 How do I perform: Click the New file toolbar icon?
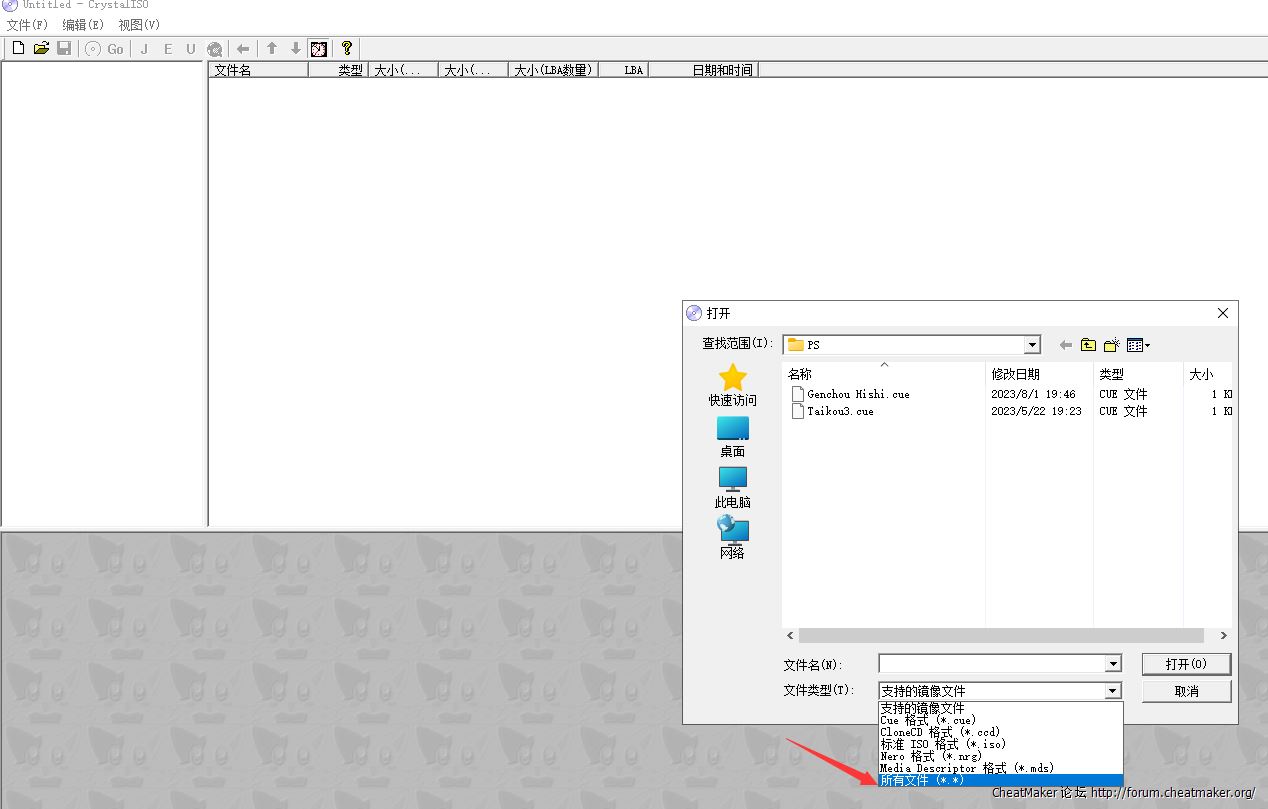(x=18, y=48)
